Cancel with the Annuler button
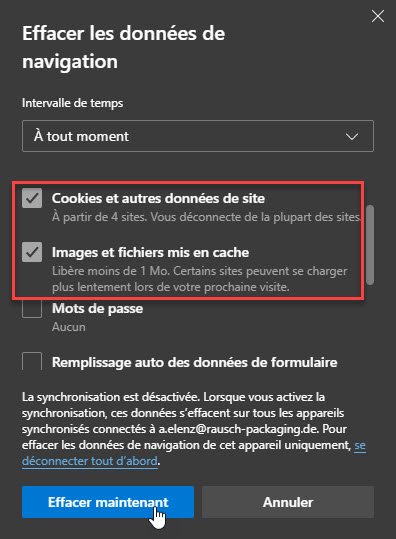The height and width of the screenshot is (539, 396). pyautogui.click(x=288, y=502)
